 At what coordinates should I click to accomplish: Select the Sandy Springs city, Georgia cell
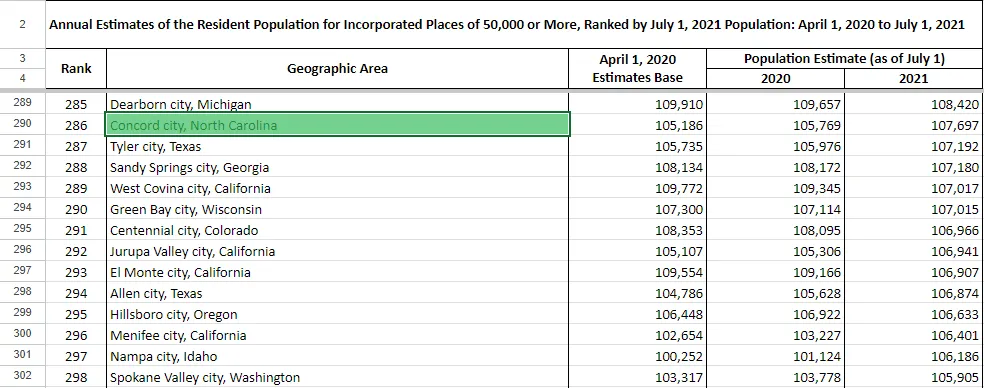click(x=338, y=168)
